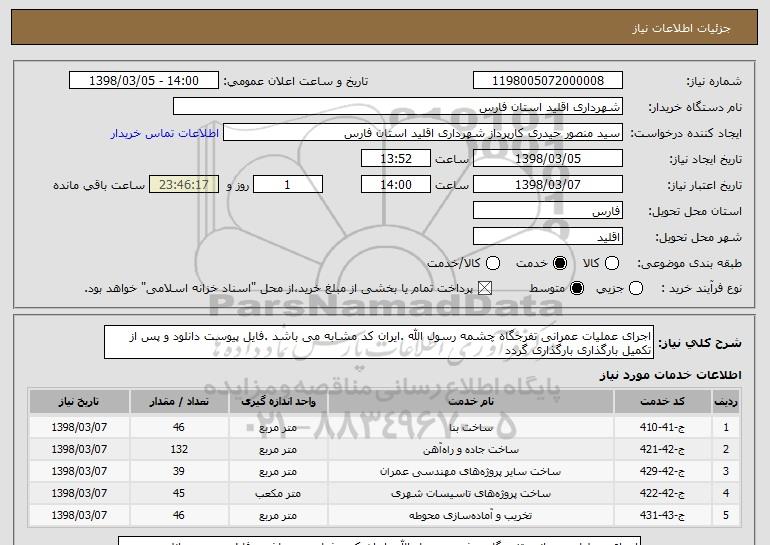The width and height of the screenshot is (770, 545).
Task: Click the ردیف column header
Action: tap(726, 401)
